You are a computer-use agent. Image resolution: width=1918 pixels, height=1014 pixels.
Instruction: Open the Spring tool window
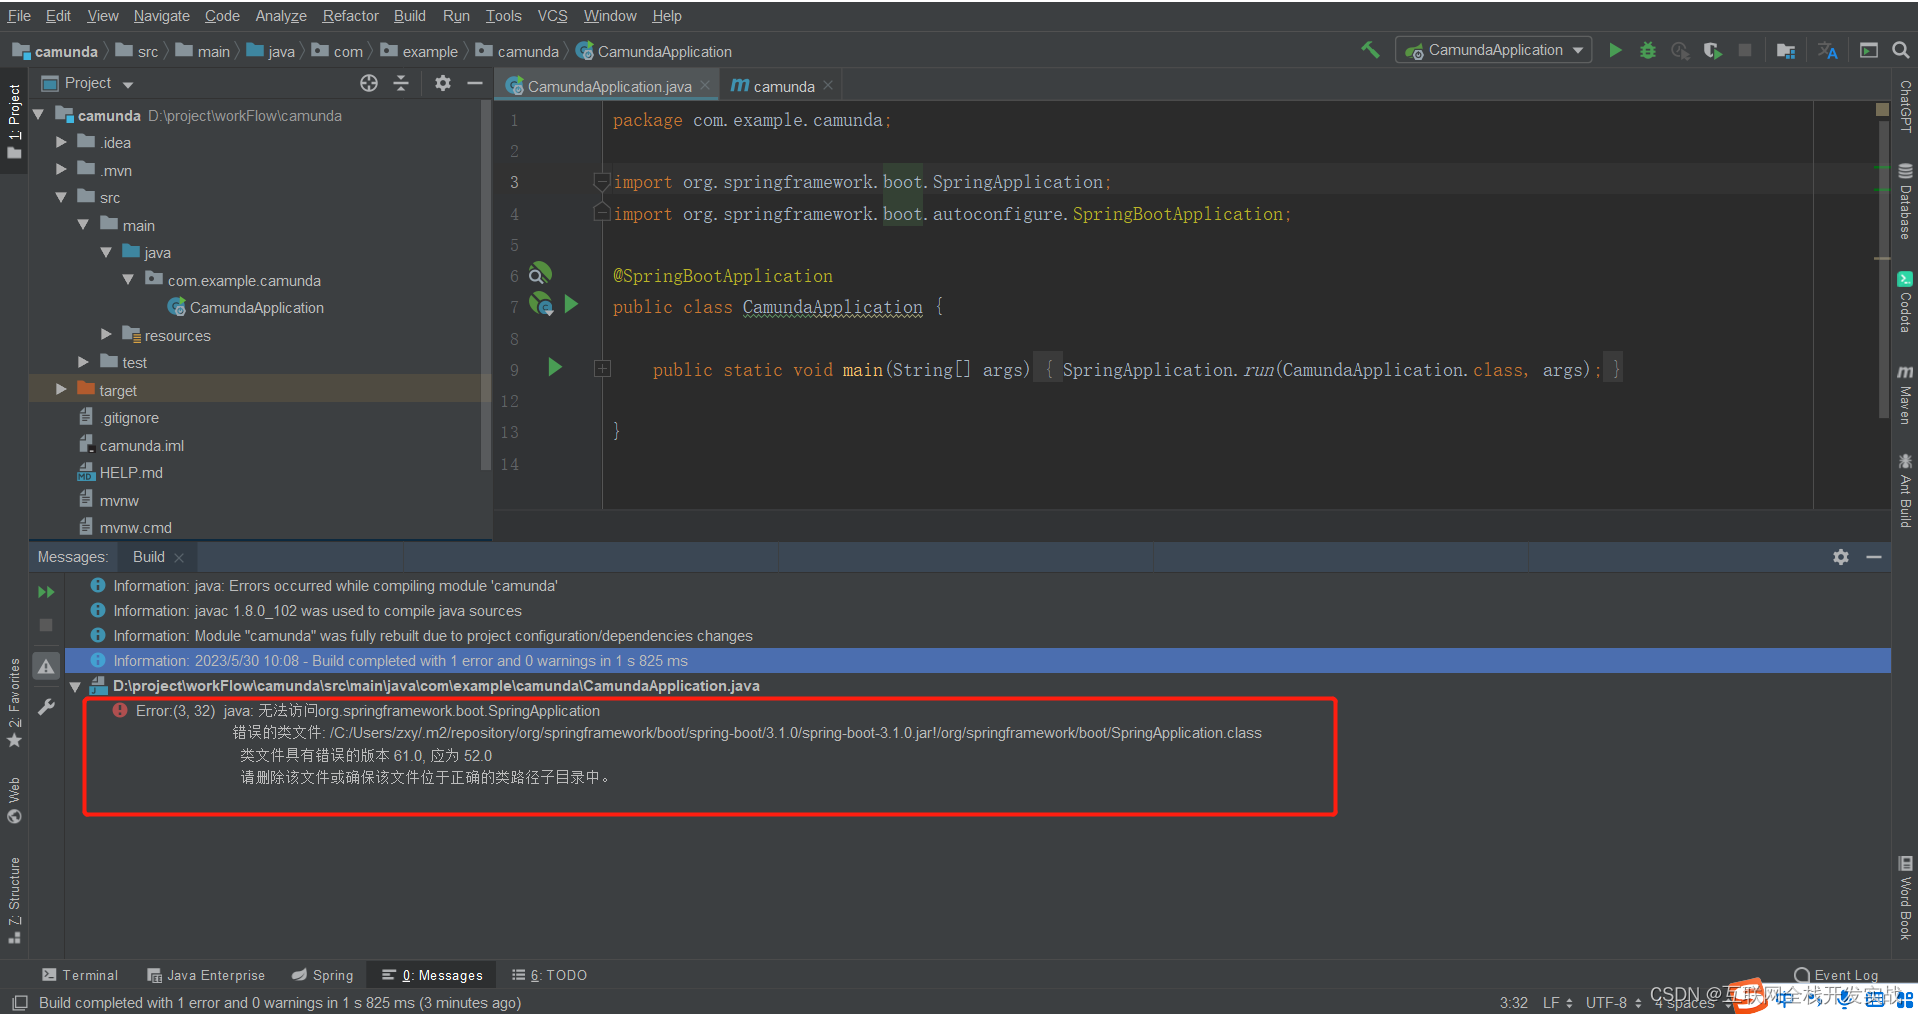pos(322,975)
